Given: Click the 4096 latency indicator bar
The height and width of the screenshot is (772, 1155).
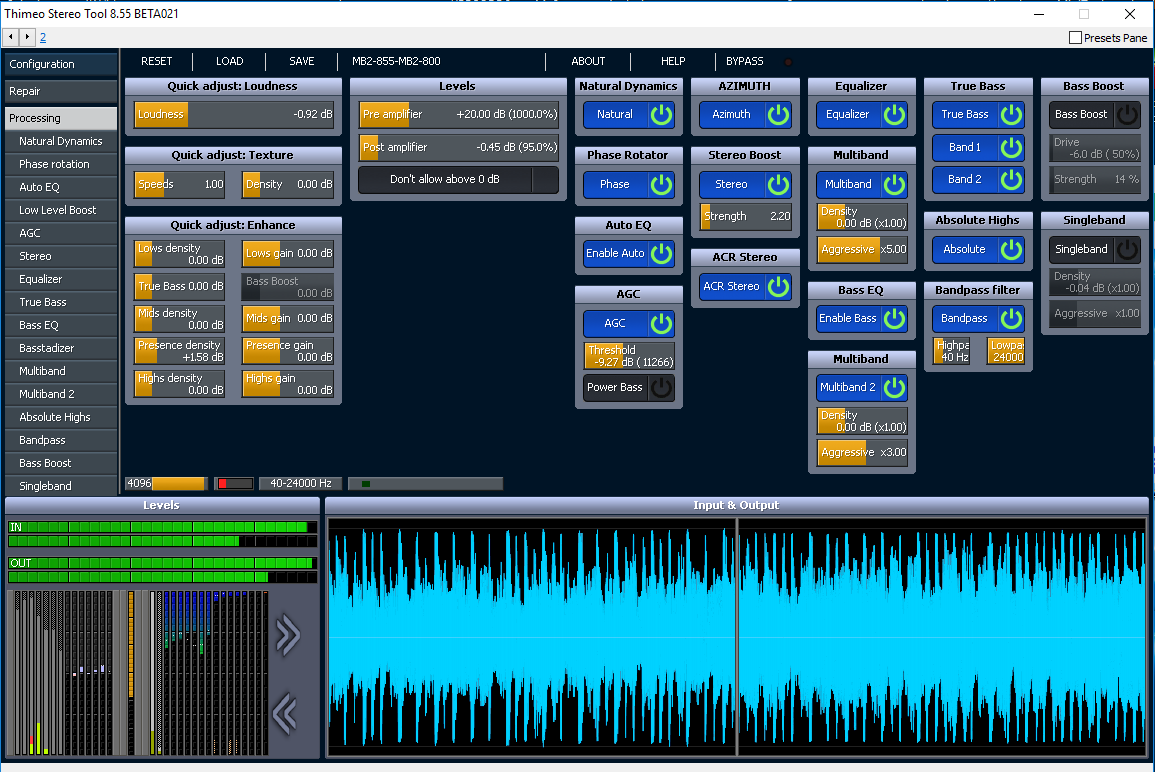Looking at the screenshot, I should click(166, 484).
